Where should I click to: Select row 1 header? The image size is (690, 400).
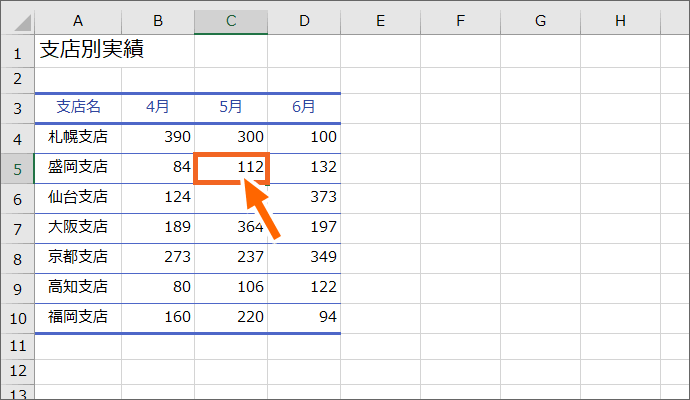[18, 51]
